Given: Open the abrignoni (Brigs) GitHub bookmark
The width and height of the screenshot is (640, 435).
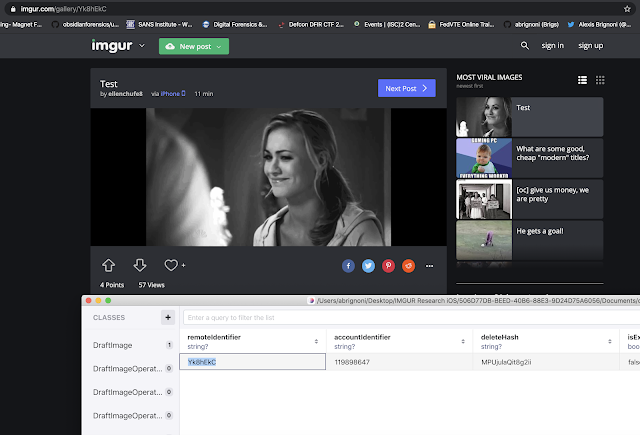Looking at the screenshot, I should (531, 24).
